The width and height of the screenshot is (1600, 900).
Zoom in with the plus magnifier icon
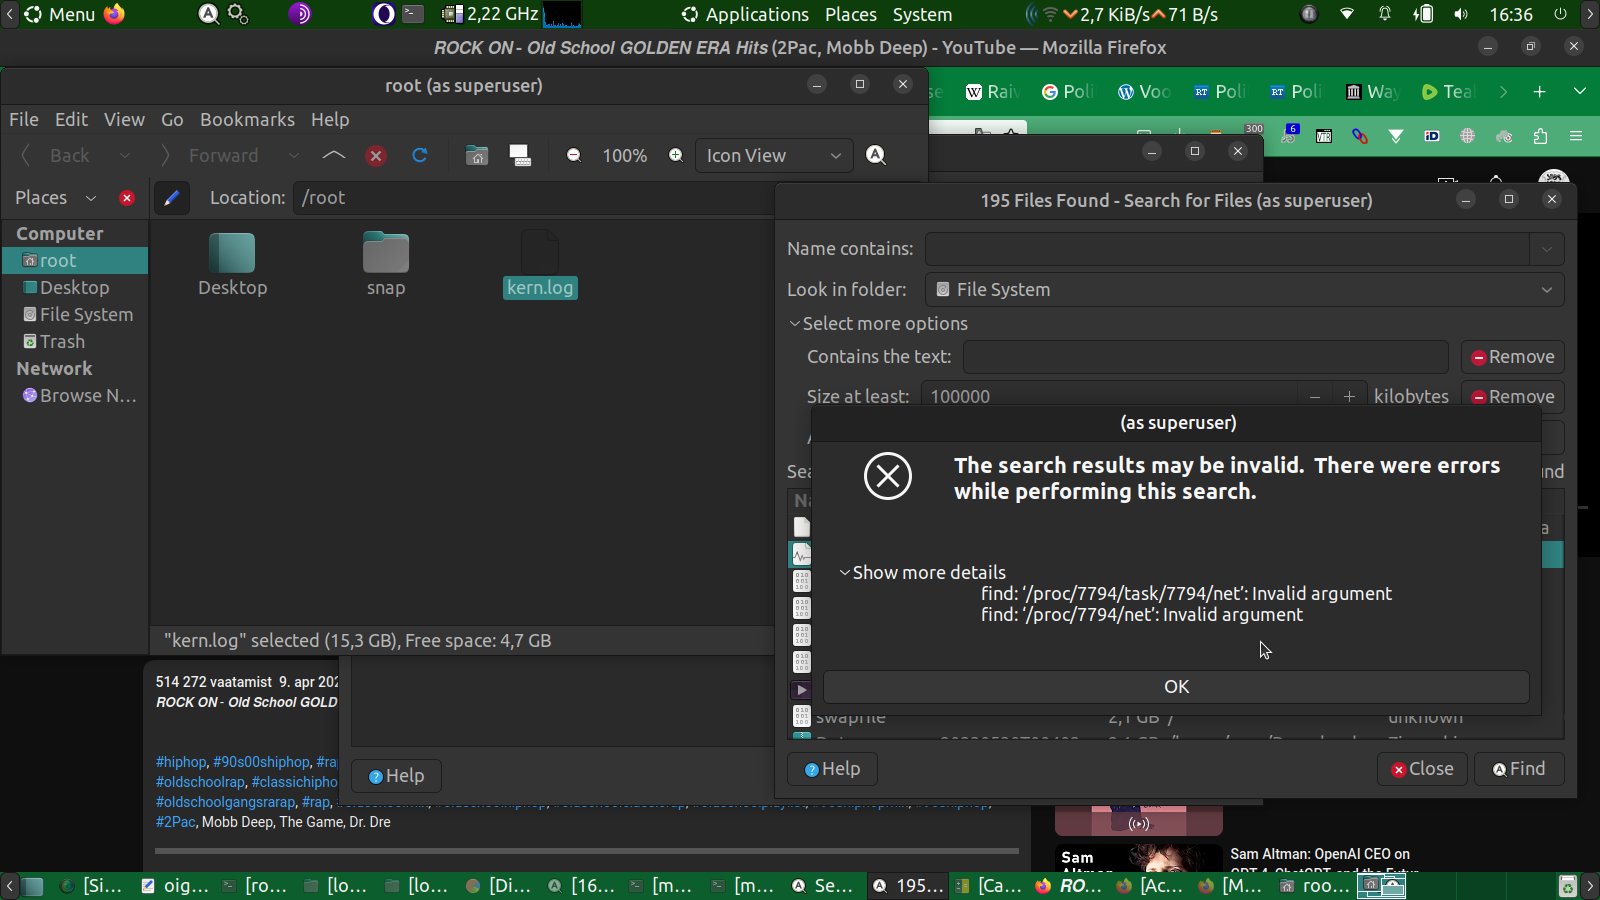pos(676,155)
